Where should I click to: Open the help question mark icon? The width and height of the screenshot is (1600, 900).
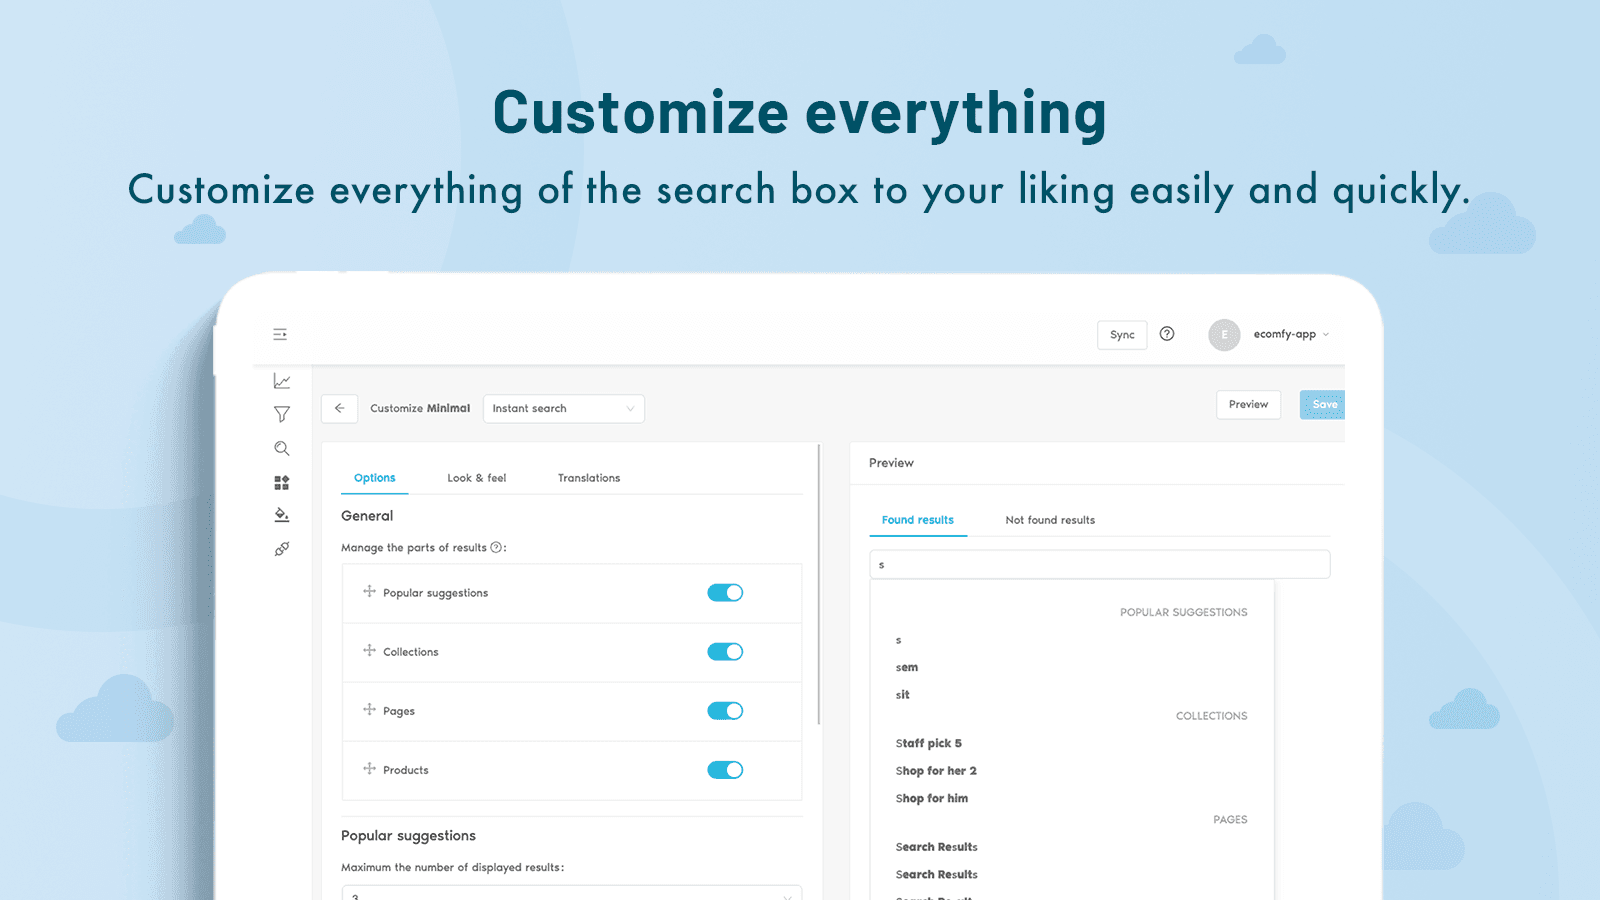tap(1167, 334)
